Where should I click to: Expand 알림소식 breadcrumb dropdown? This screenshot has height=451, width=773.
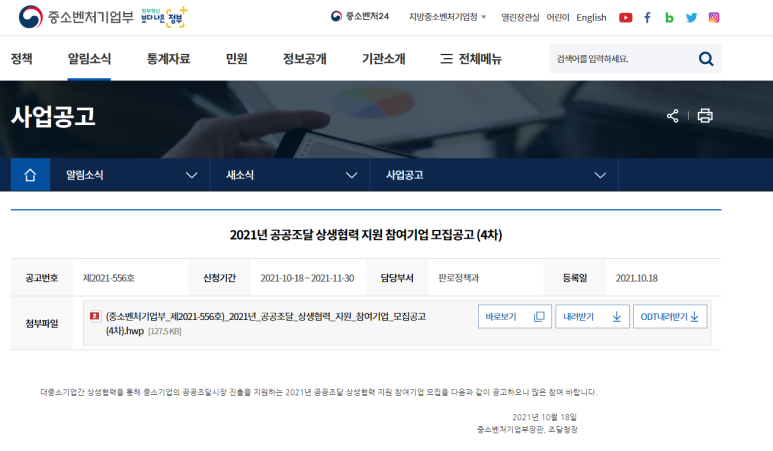click(x=130, y=175)
